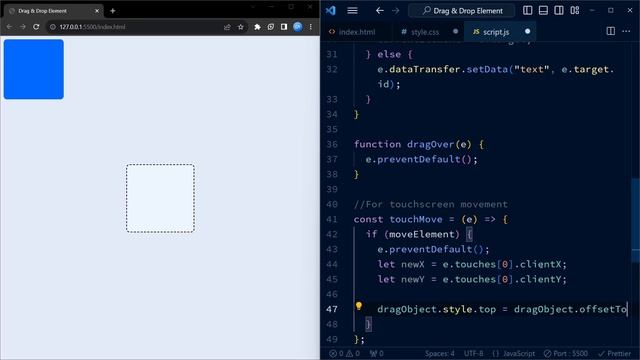Viewport: 640px width, 360px height.
Task: Click the dashed drop zone box
Action: (160, 198)
